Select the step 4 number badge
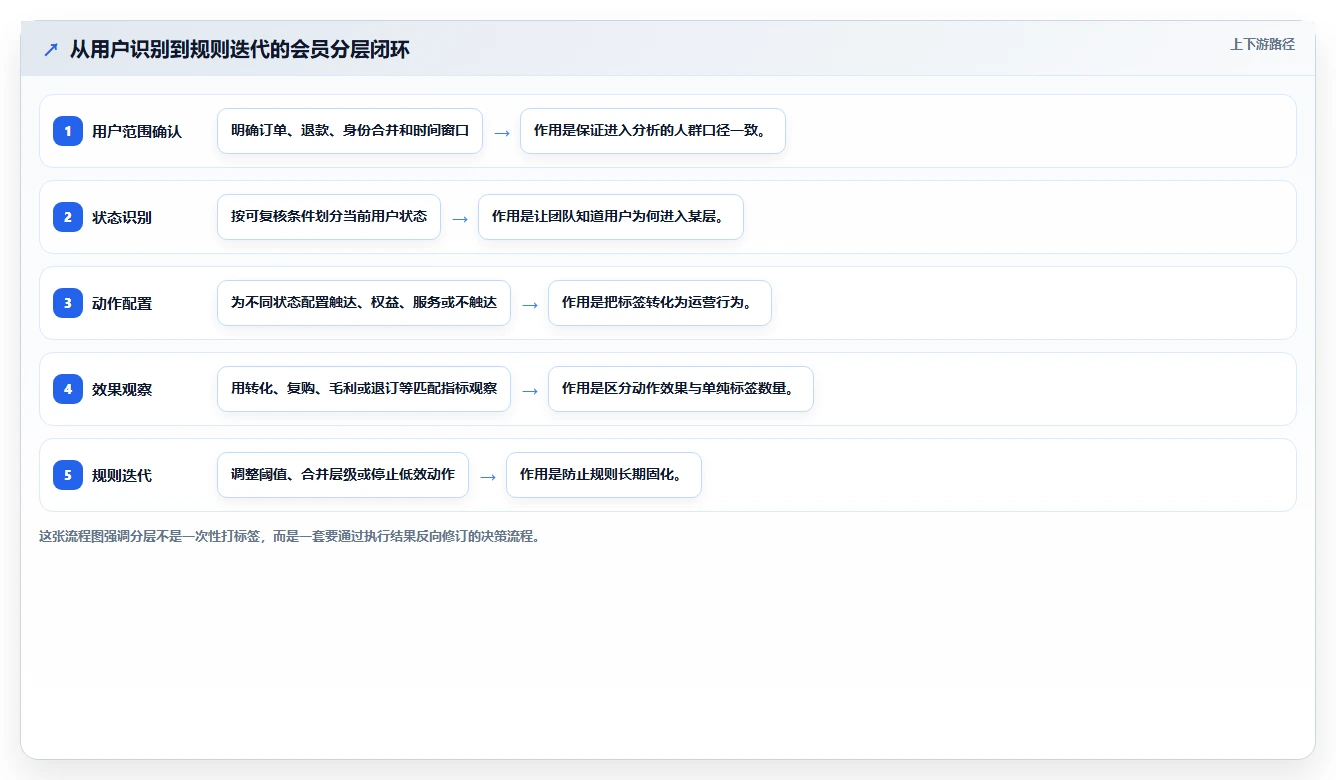 pos(68,389)
